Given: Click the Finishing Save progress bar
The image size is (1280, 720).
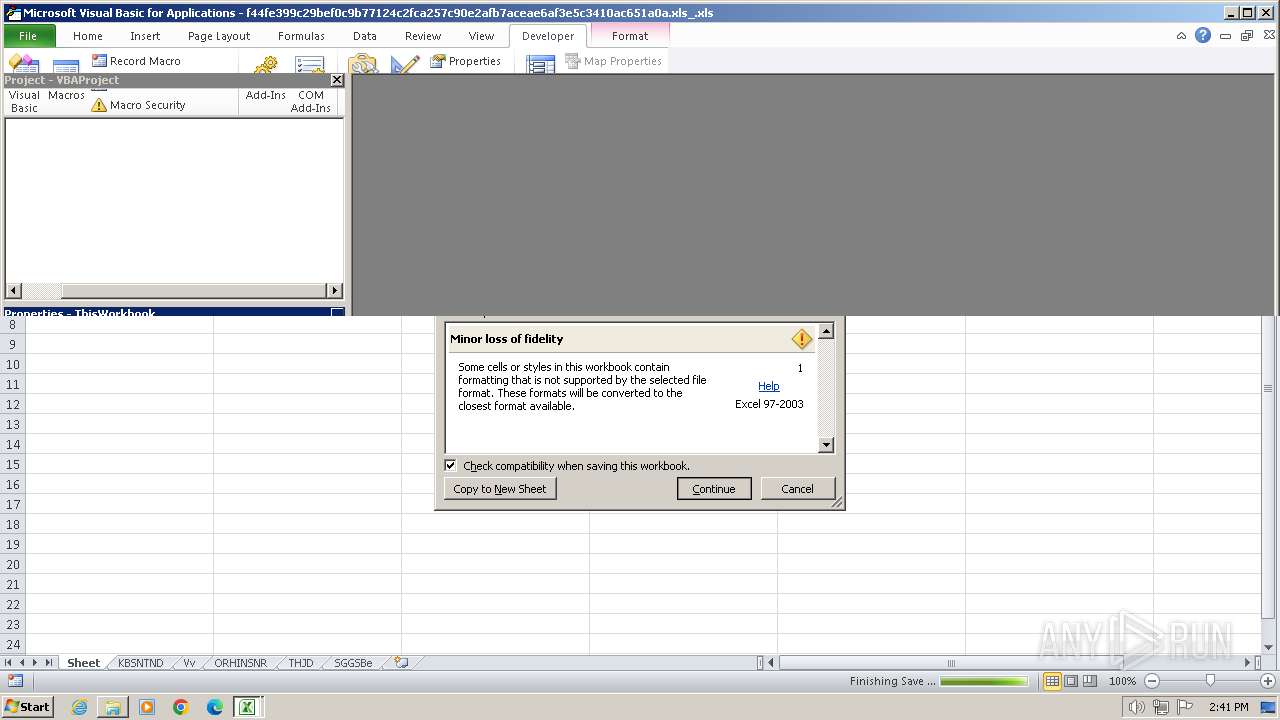Looking at the screenshot, I should click(984, 681).
